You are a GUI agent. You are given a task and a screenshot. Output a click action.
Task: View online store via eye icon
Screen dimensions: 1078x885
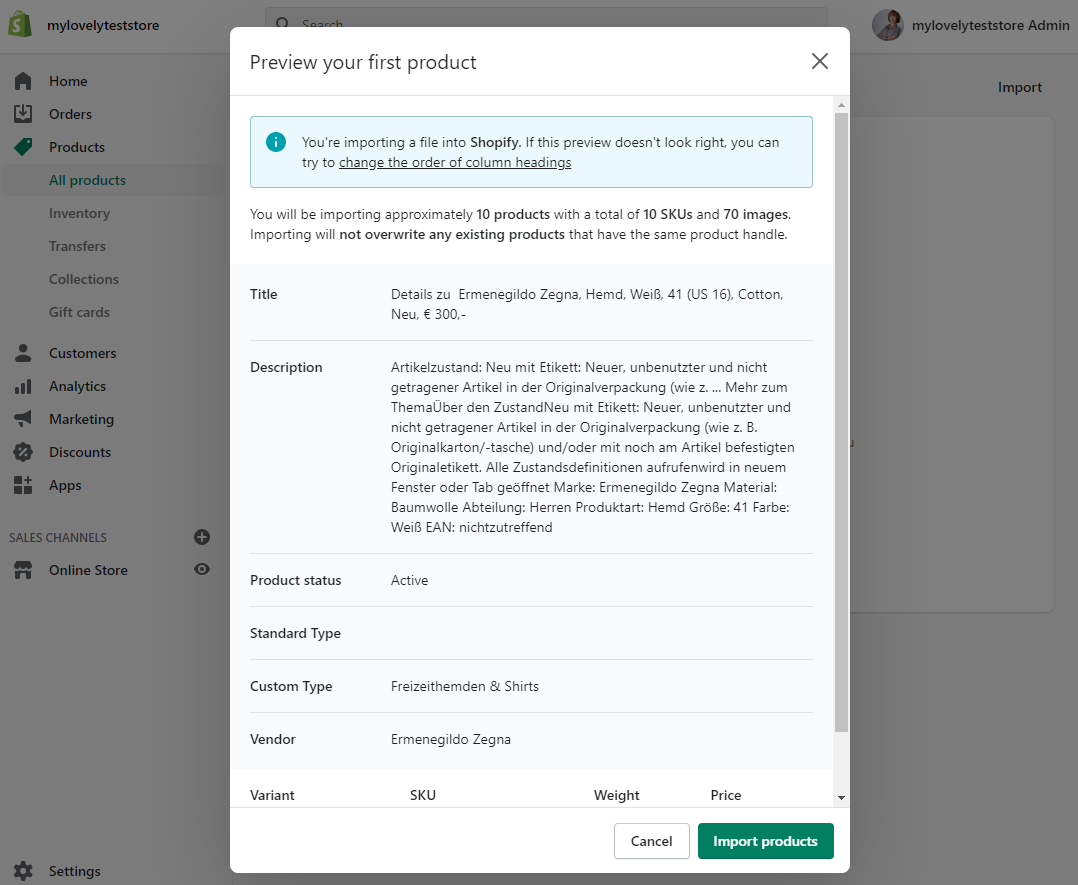tap(201, 569)
